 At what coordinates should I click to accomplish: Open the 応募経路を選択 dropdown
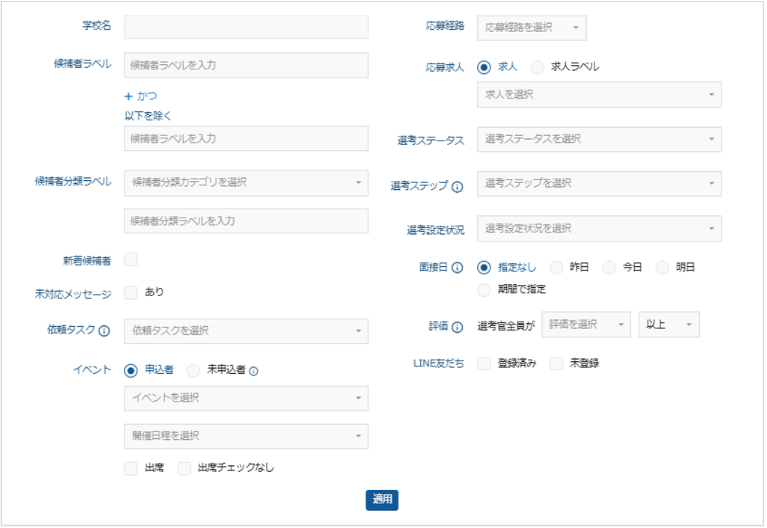pos(531,28)
